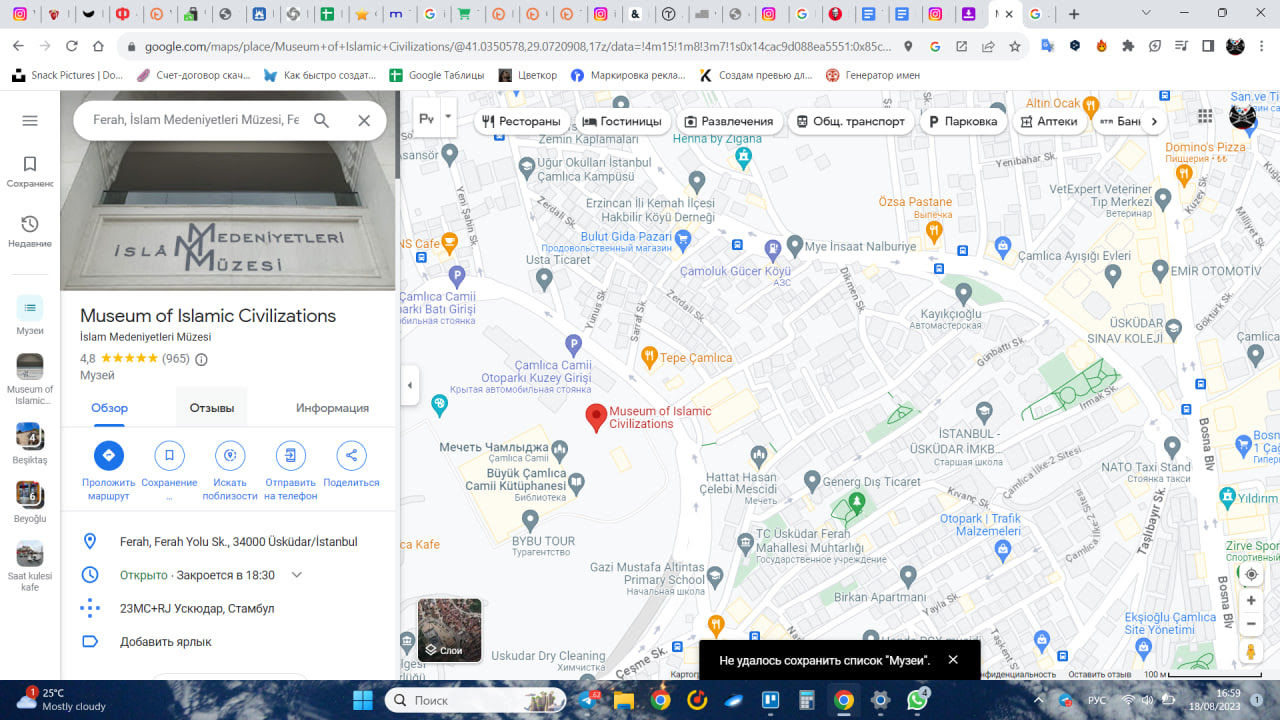Click the Проложить маршрут directions button
This screenshot has width=1280, height=720.
109,455
